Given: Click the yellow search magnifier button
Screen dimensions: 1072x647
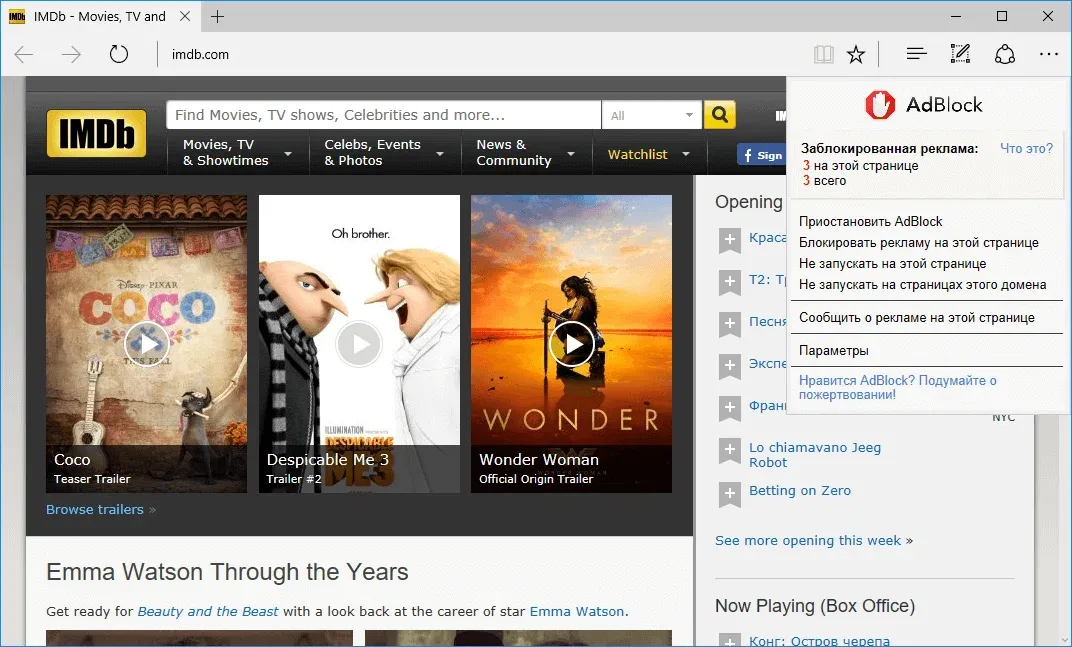Looking at the screenshot, I should pyautogui.click(x=719, y=115).
